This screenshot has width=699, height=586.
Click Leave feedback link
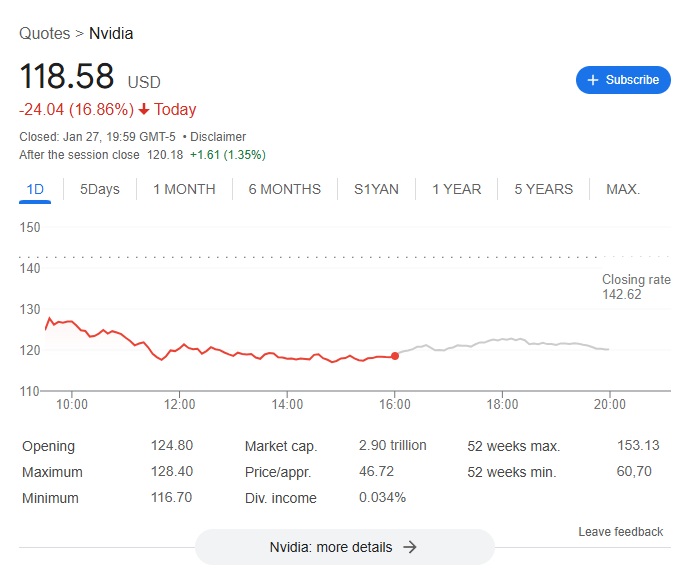(621, 532)
